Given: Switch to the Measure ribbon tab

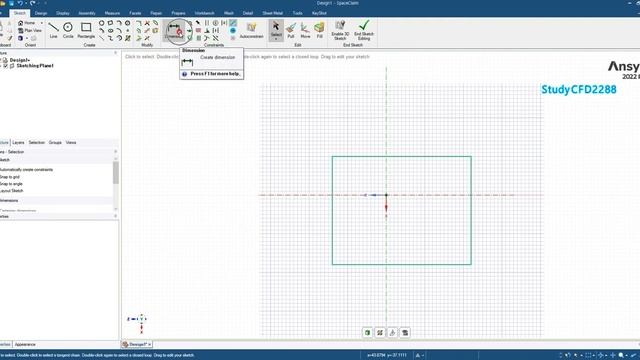Looking at the screenshot, I should coord(112,13).
